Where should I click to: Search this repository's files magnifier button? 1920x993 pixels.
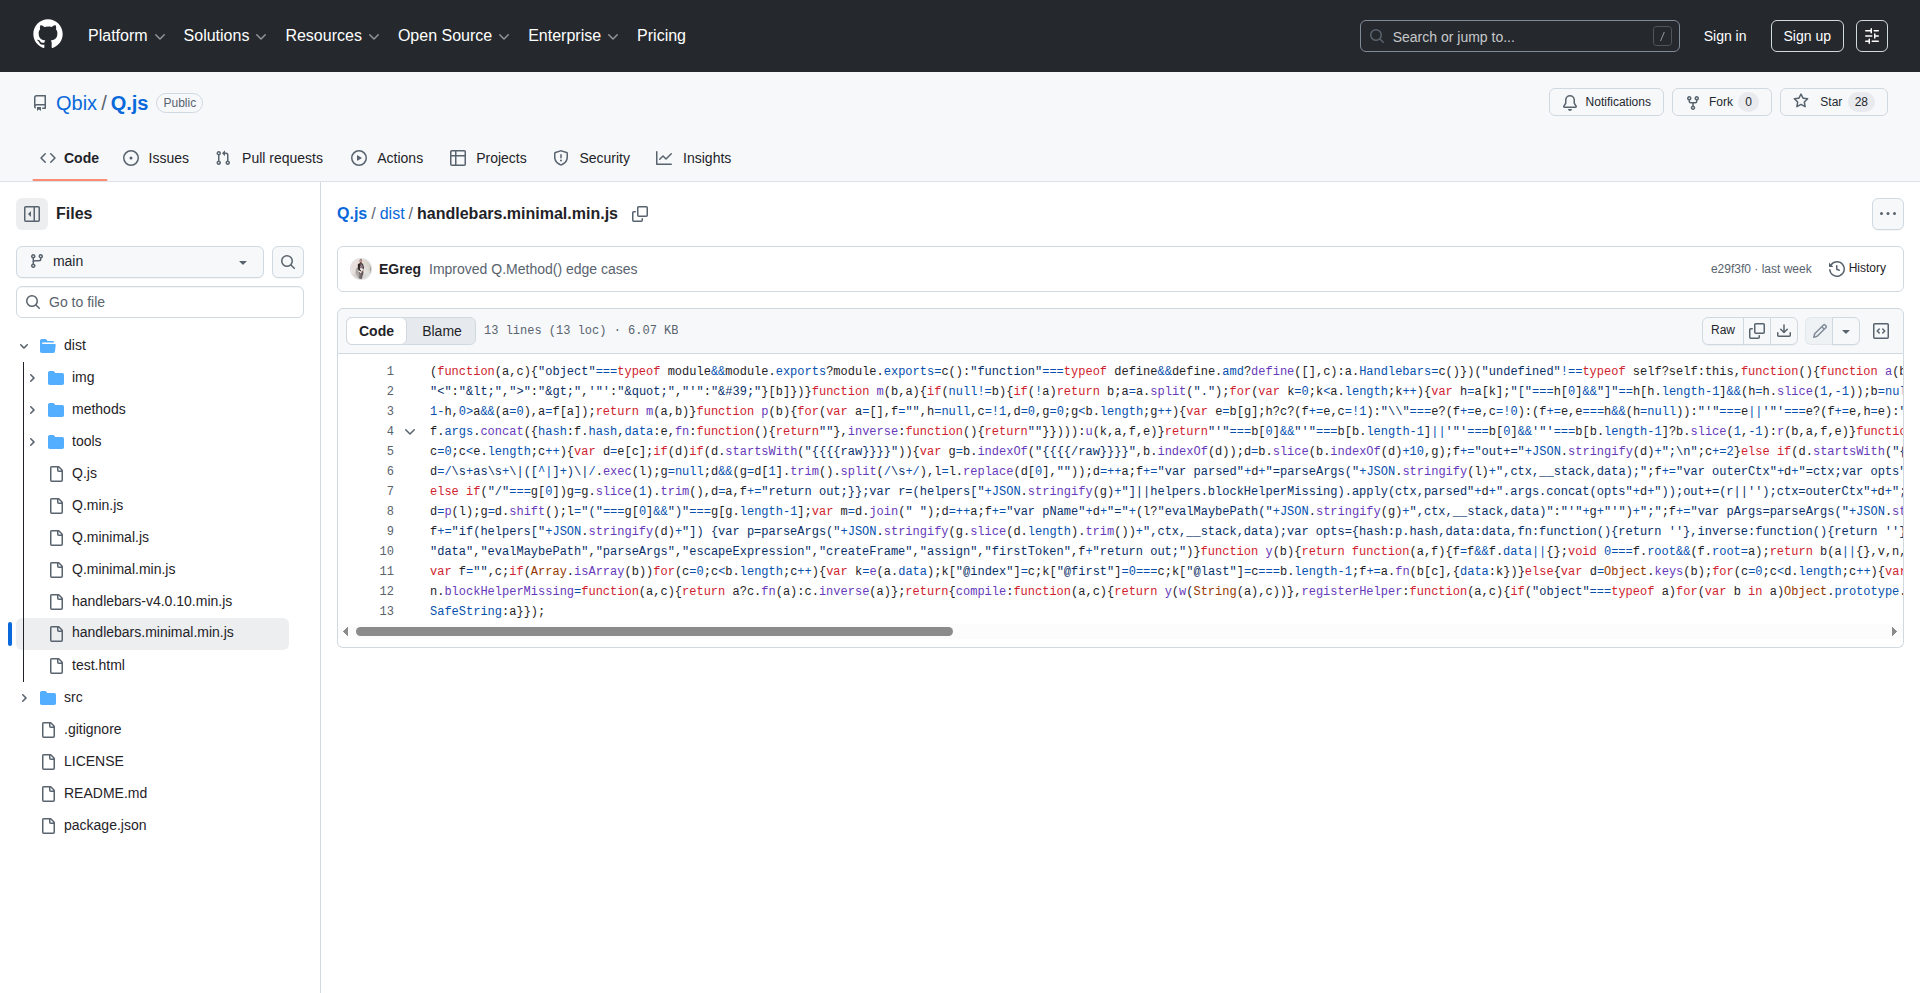point(288,262)
